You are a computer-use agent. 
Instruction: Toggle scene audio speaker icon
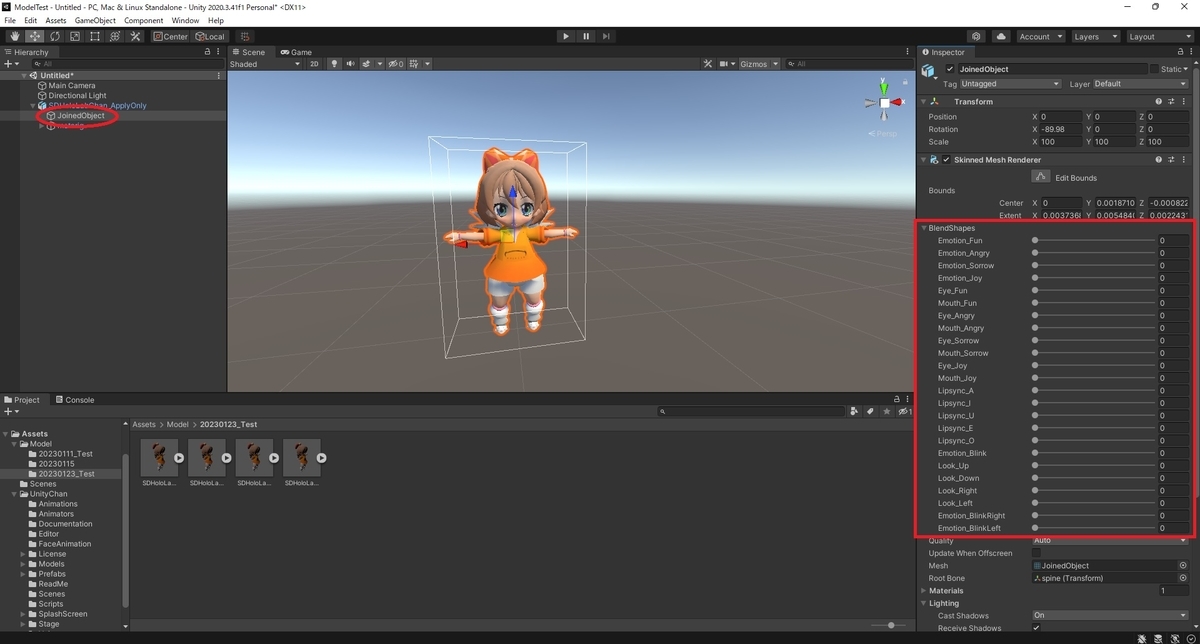pyautogui.click(x=351, y=64)
